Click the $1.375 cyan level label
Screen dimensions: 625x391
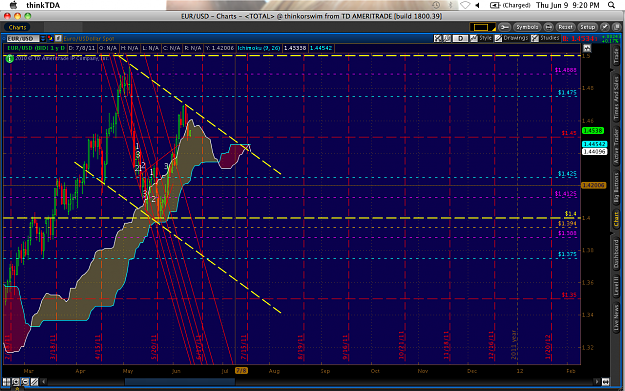567,254
